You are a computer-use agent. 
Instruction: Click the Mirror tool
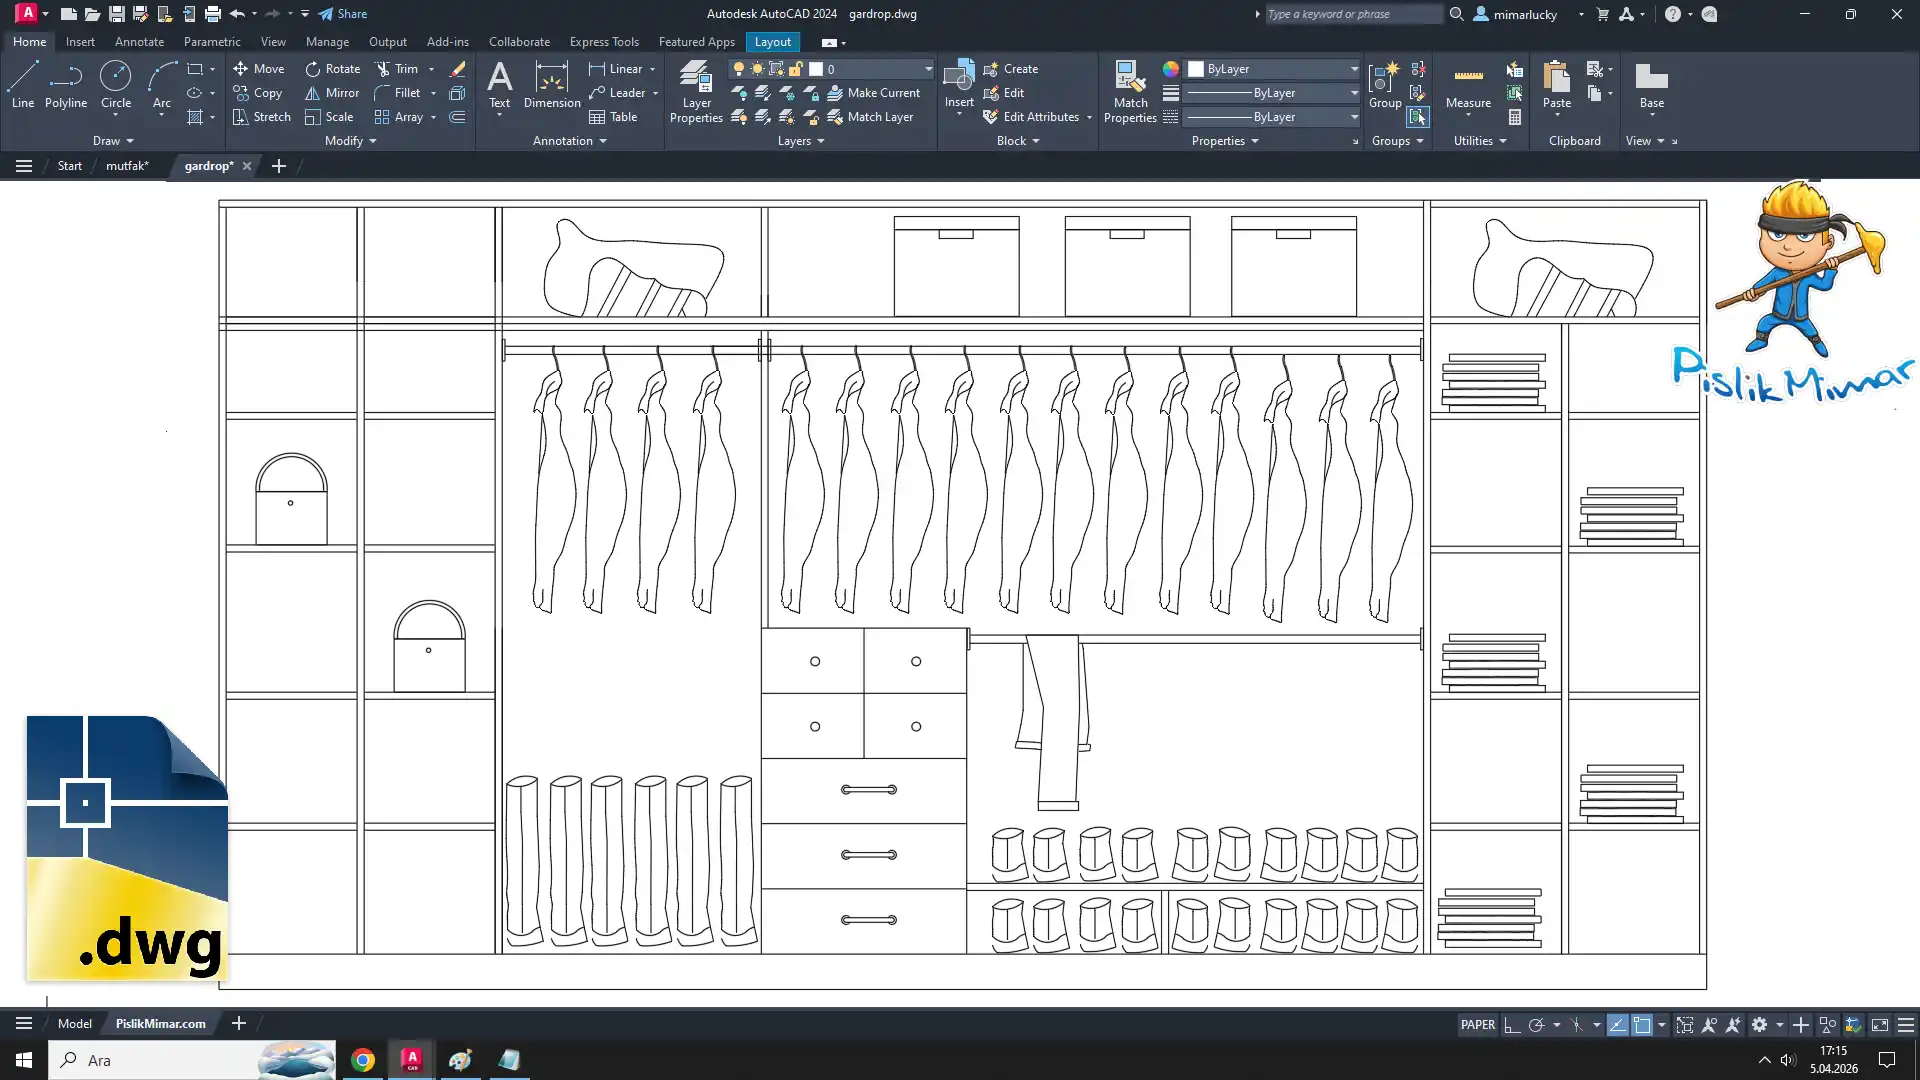[332, 93]
